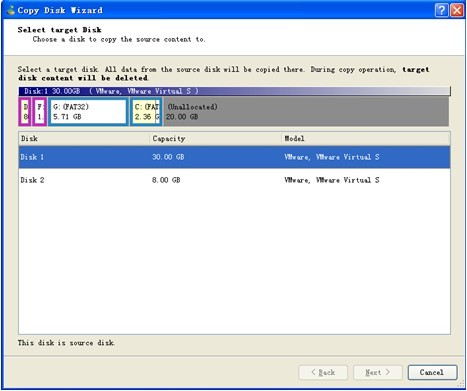The width and height of the screenshot is (467, 391).
Task: Close the Copy Disk Wizard window
Action: click(x=457, y=10)
